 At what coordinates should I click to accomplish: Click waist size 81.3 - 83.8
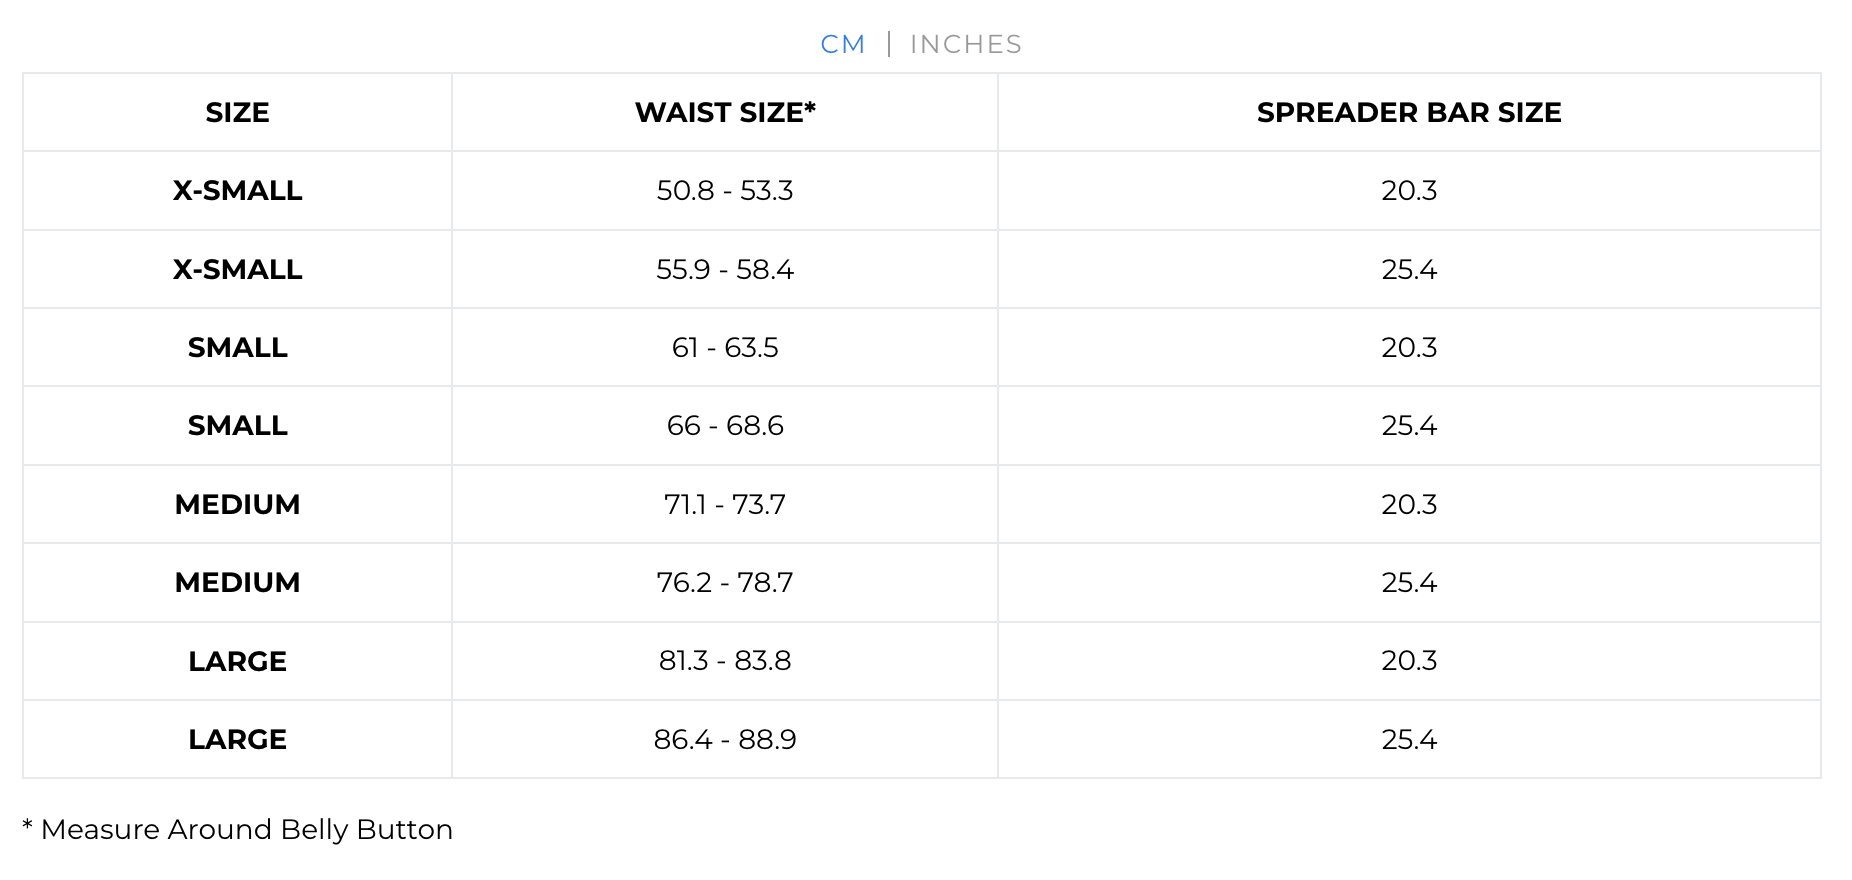pyautogui.click(x=725, y=660)
